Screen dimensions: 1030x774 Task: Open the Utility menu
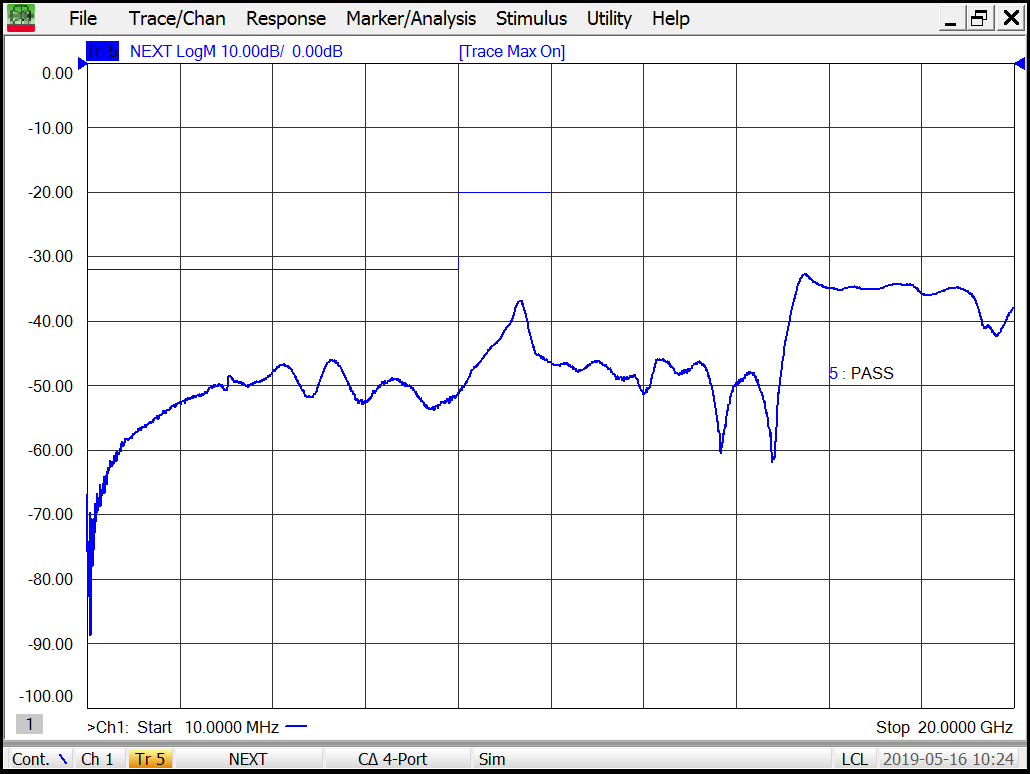[609, 18]
